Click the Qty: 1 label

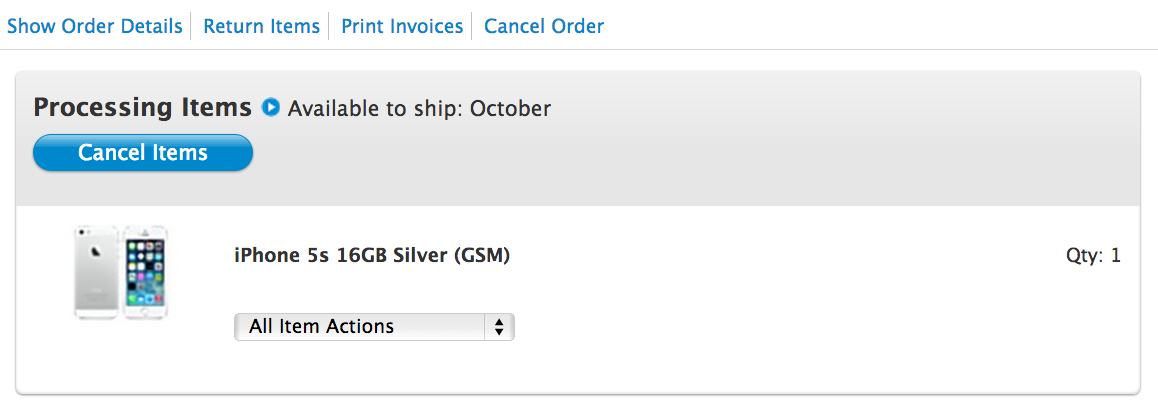pos(1093,256)
